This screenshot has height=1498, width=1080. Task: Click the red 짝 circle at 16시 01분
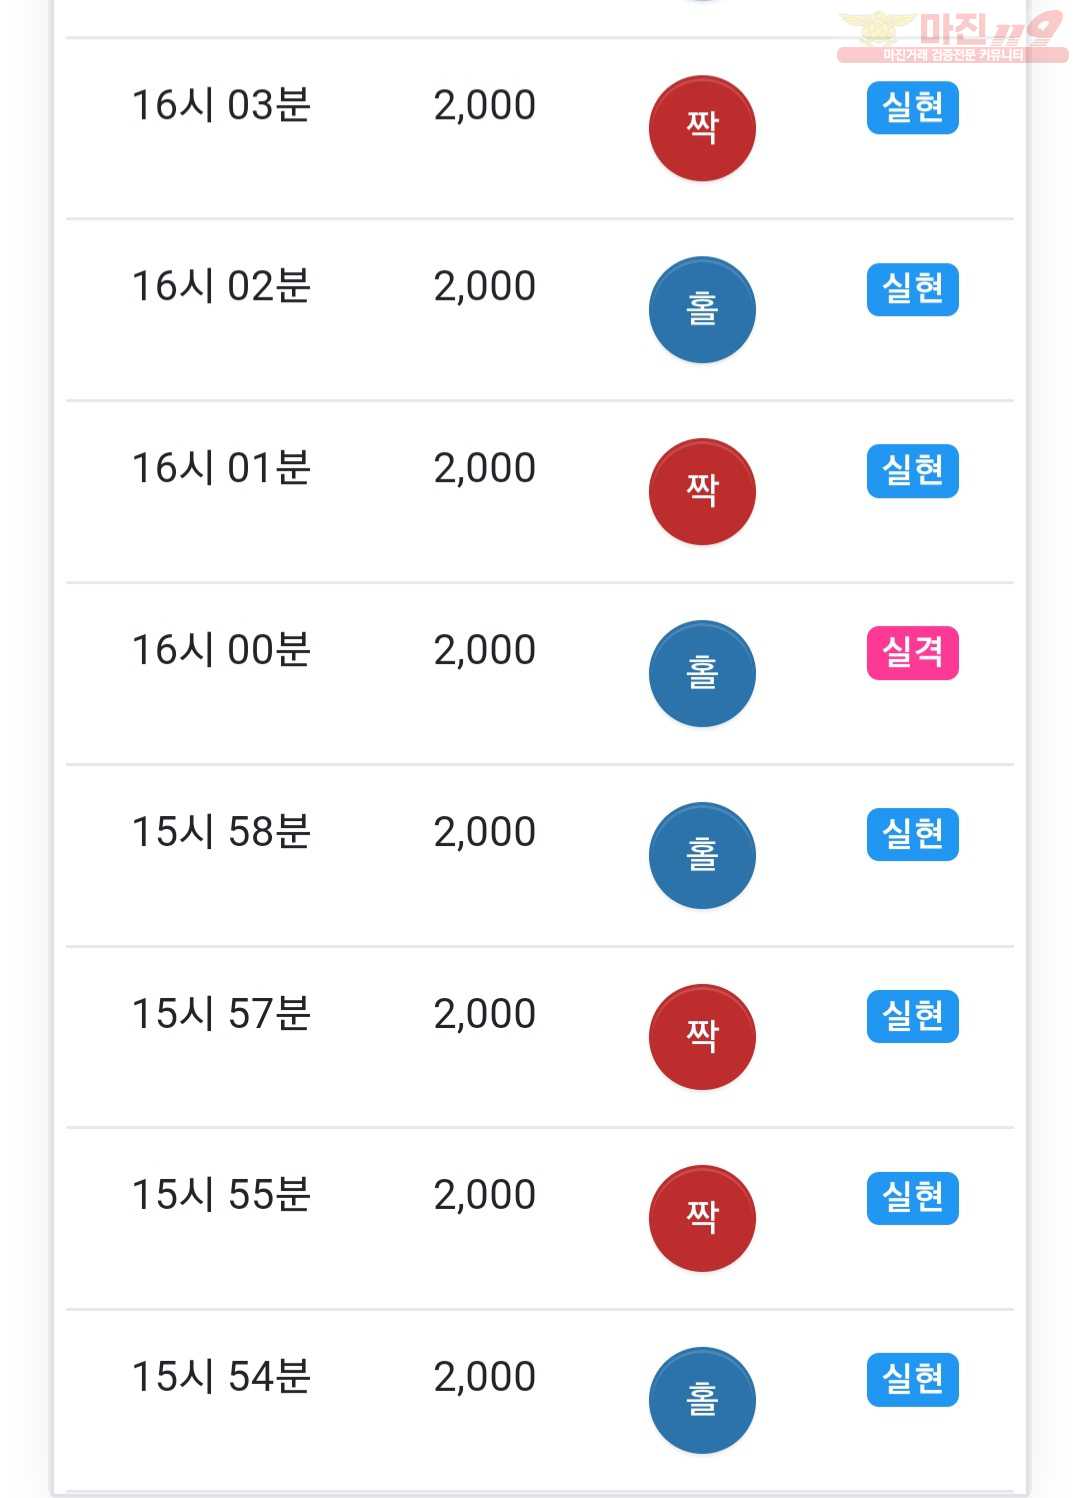coord(702,492)
